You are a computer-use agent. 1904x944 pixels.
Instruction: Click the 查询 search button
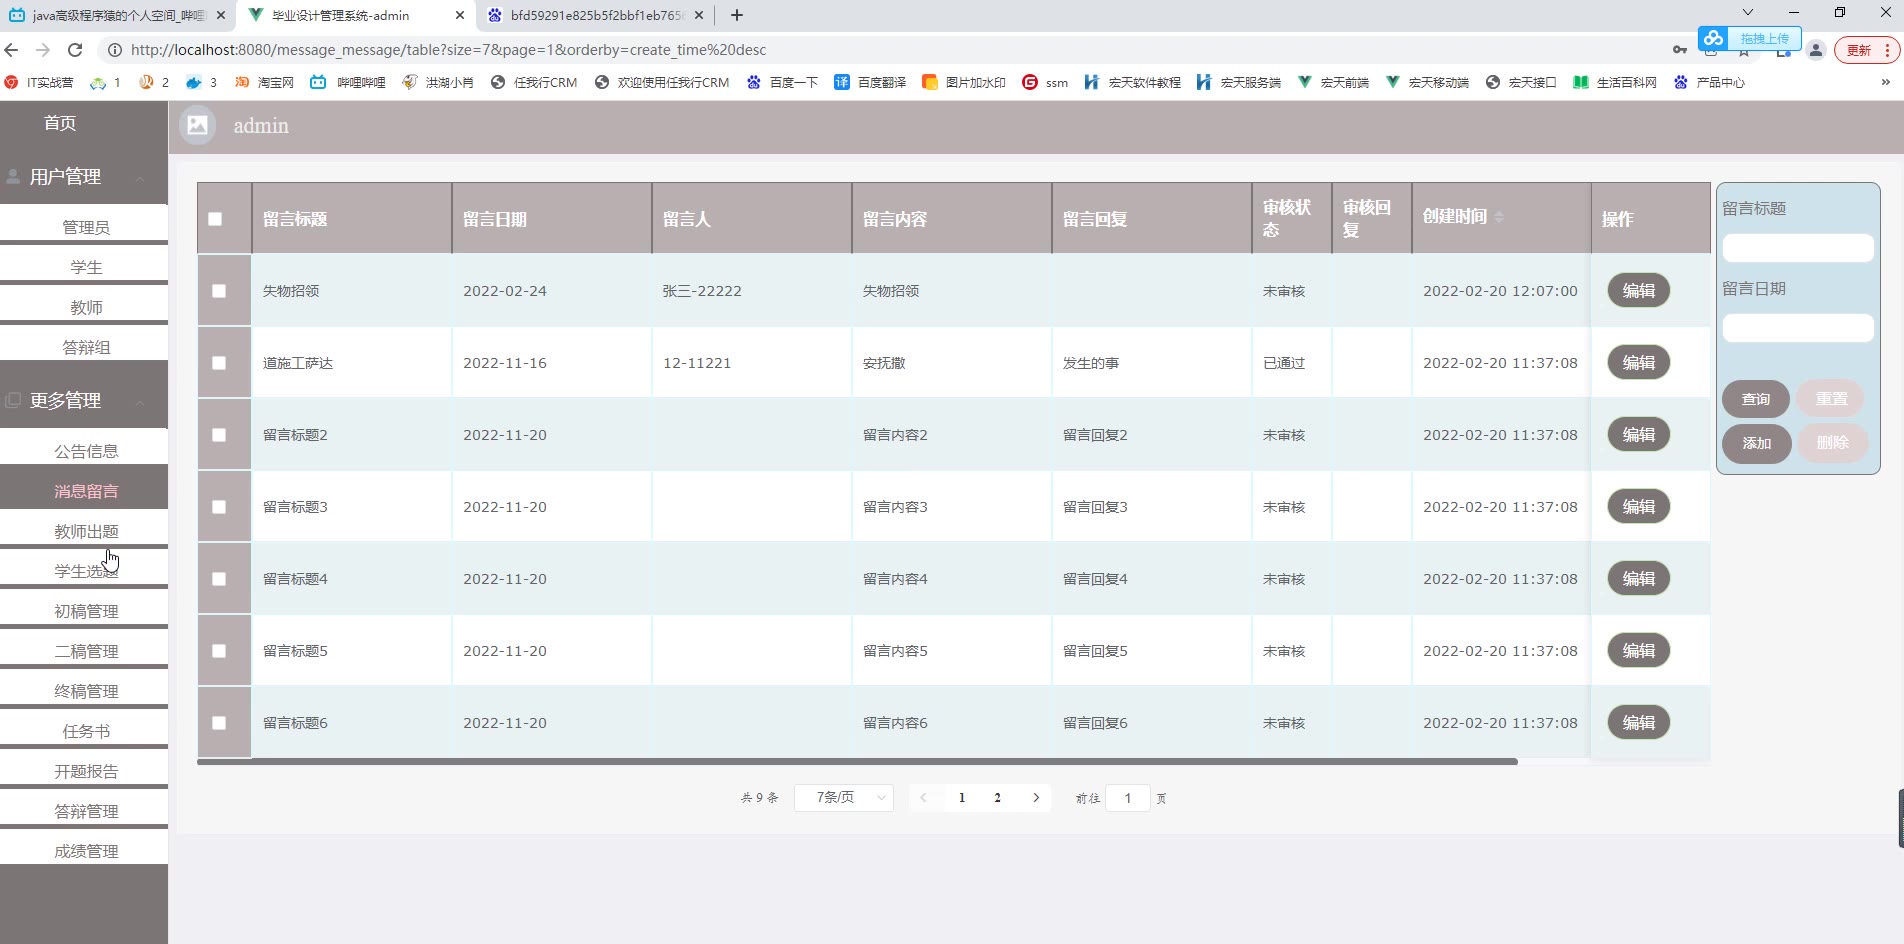1755,399
